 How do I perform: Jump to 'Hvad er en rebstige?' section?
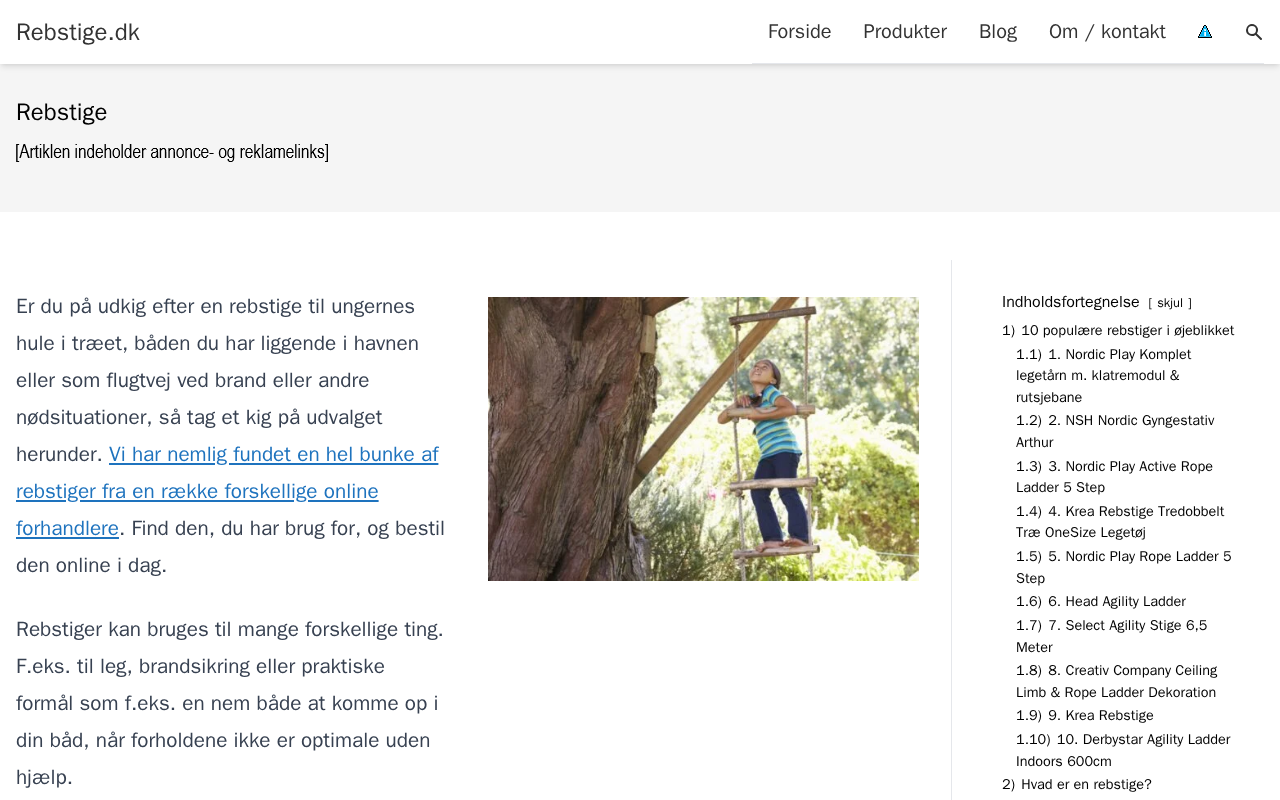[1077, 785]
